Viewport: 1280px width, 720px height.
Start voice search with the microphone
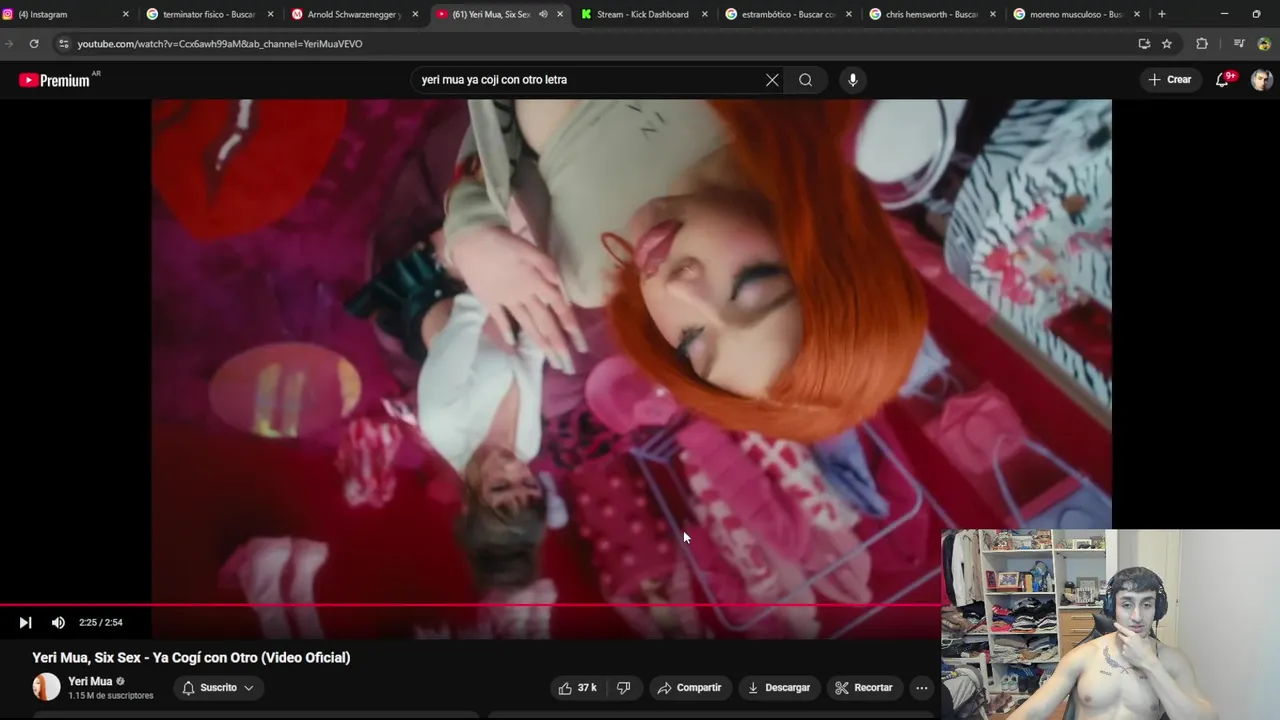tap(852, 80)
